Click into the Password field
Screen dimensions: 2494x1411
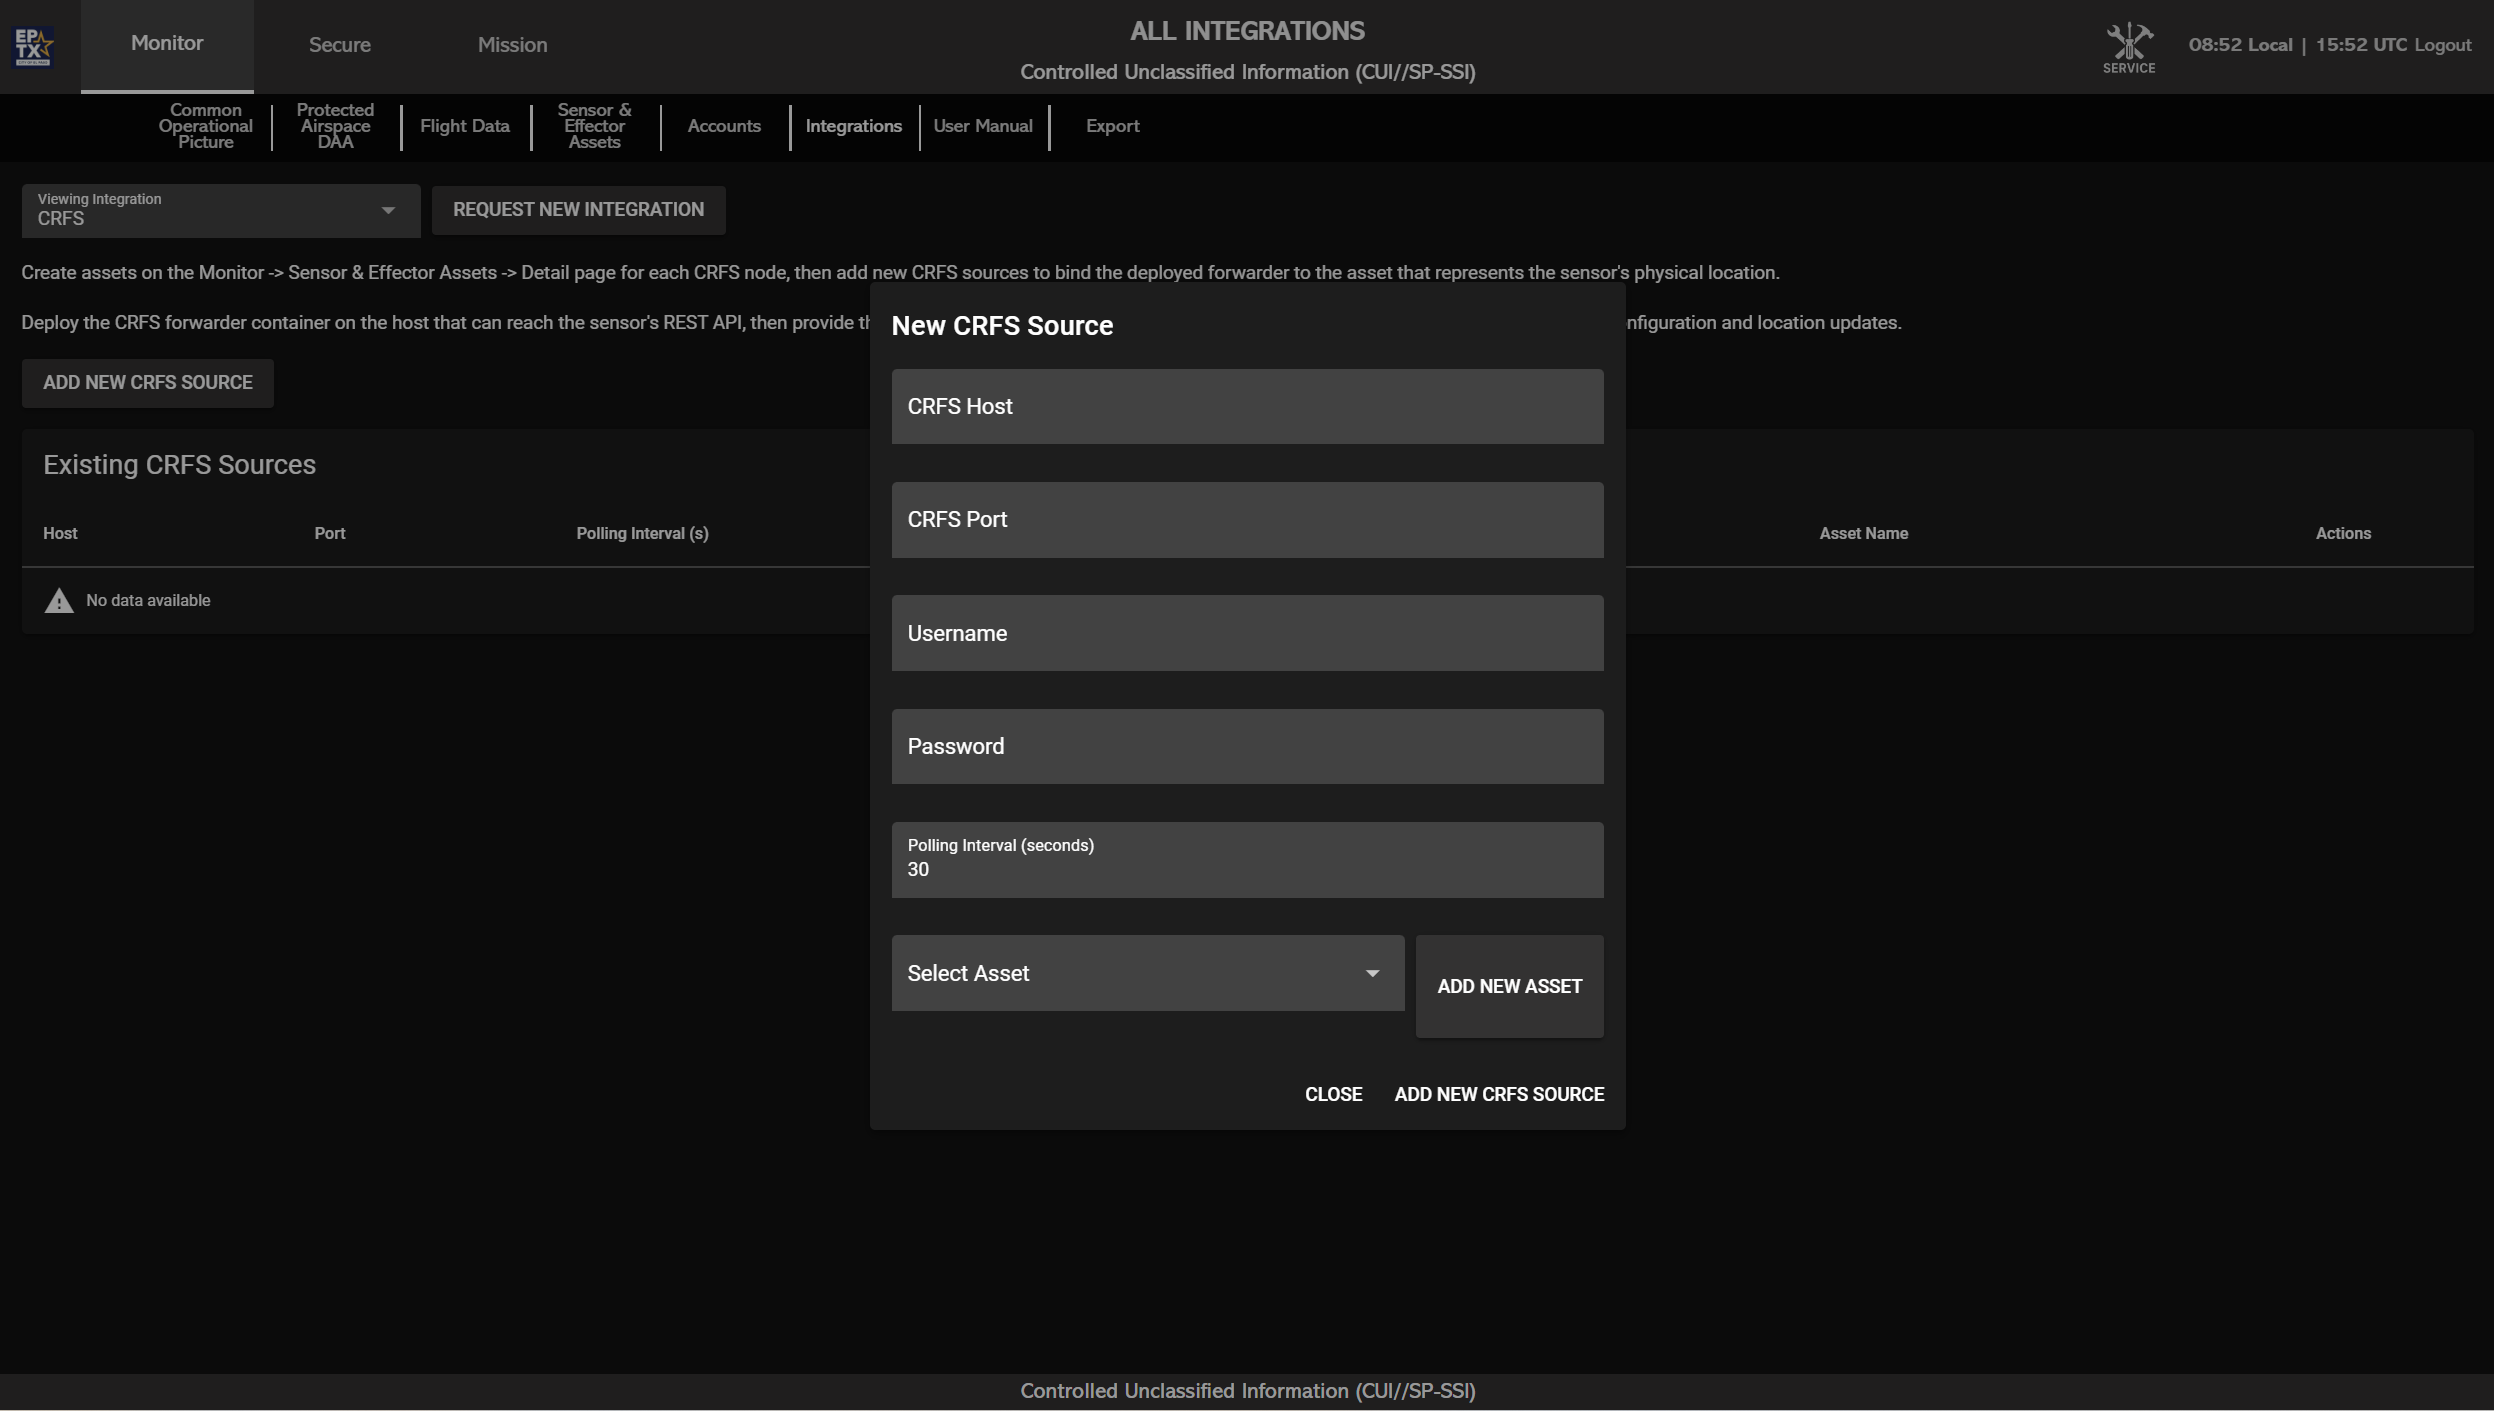tap(1246, 747)
